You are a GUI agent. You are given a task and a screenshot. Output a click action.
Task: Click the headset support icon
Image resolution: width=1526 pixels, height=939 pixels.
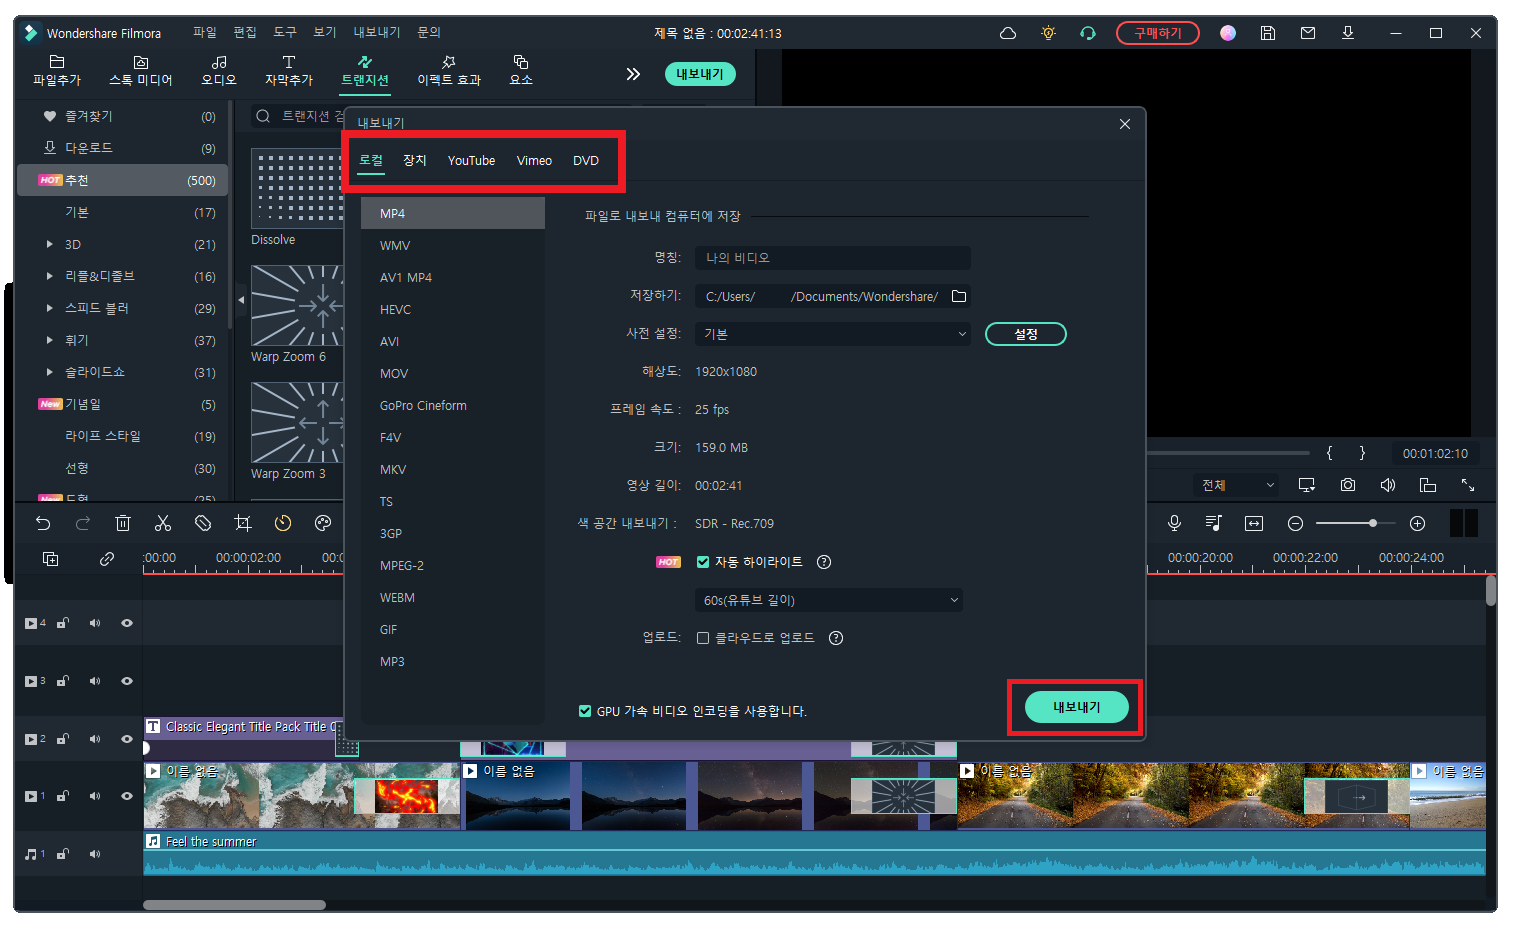pyautogui.click(x=1088, y=33)
